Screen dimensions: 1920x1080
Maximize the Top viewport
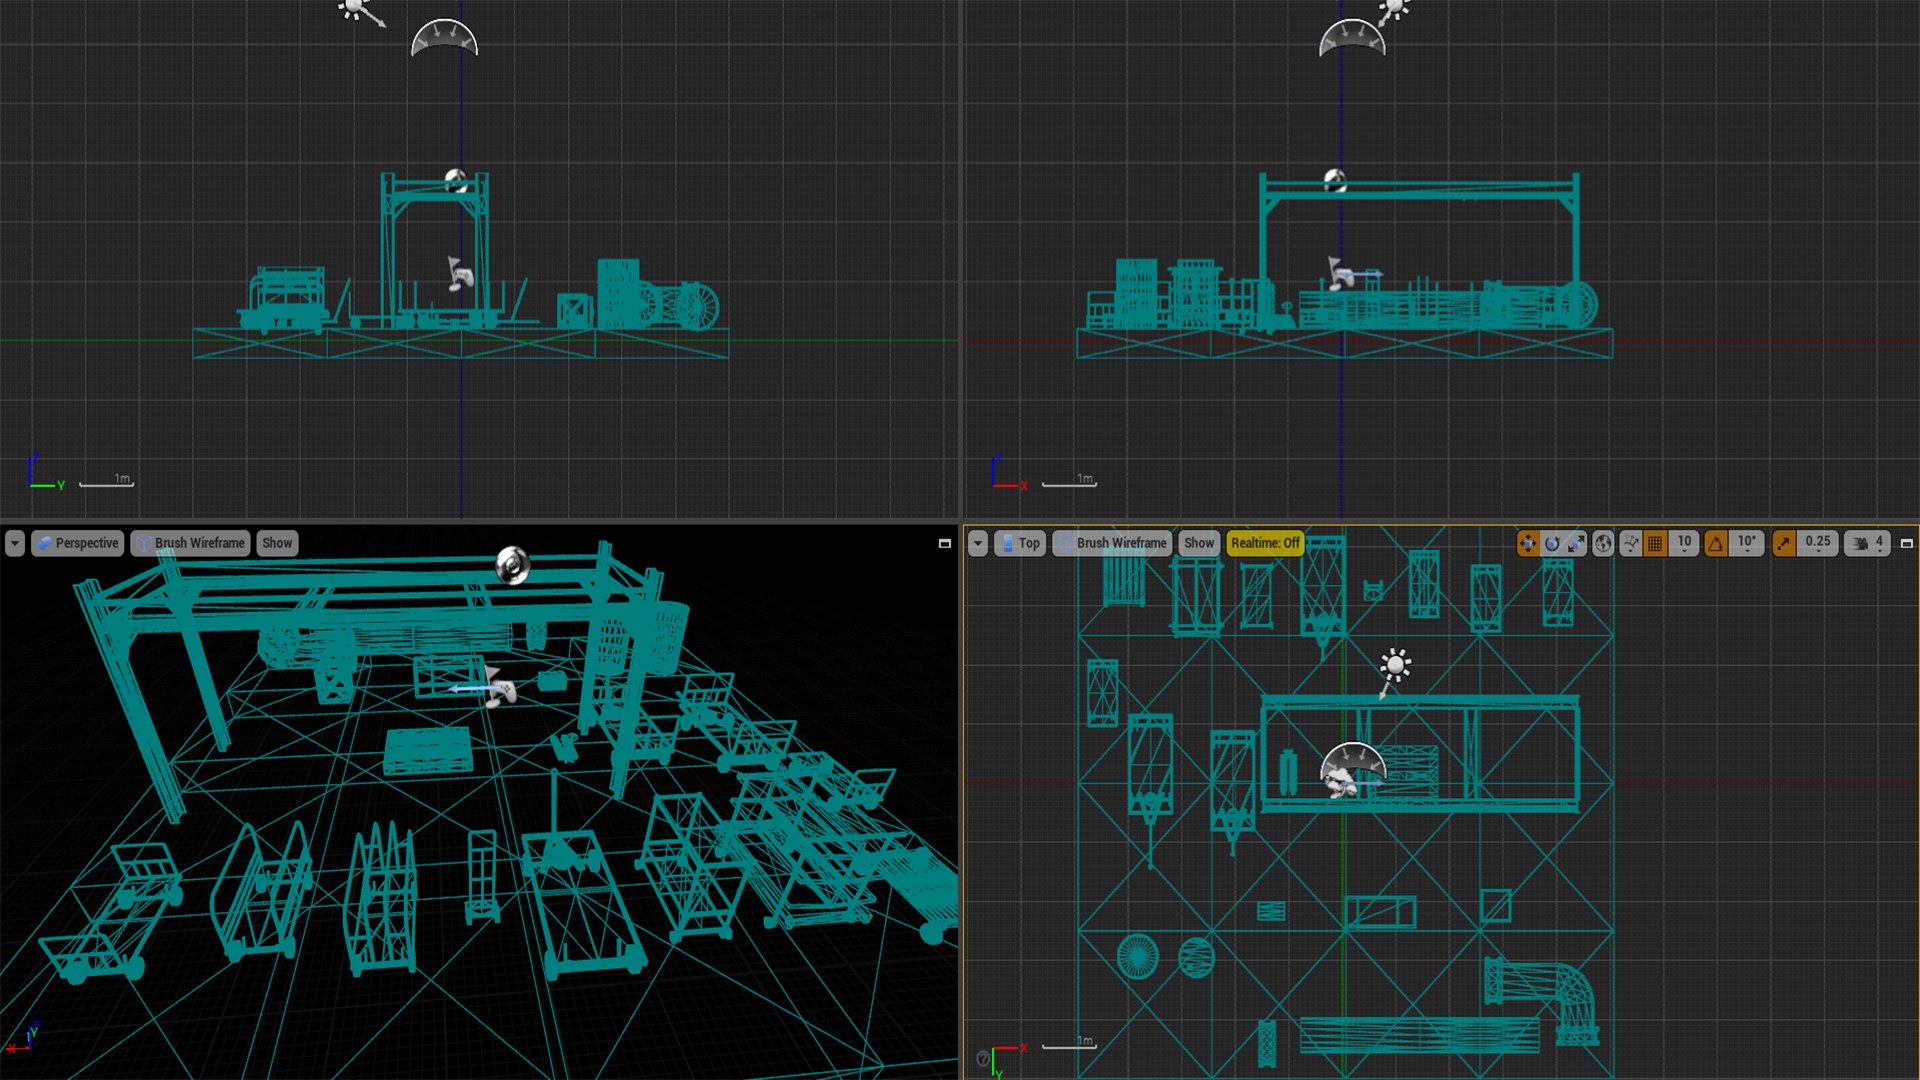1907,543
